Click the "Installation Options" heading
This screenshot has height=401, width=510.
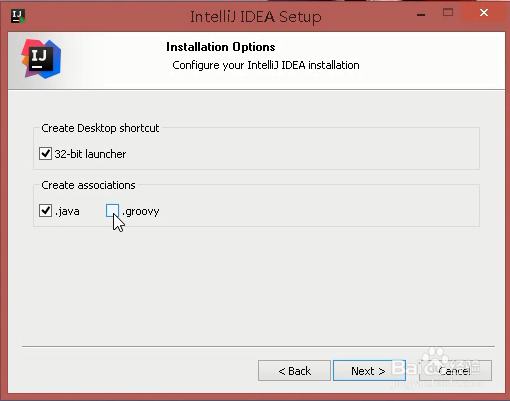click(x=221, y=47)
